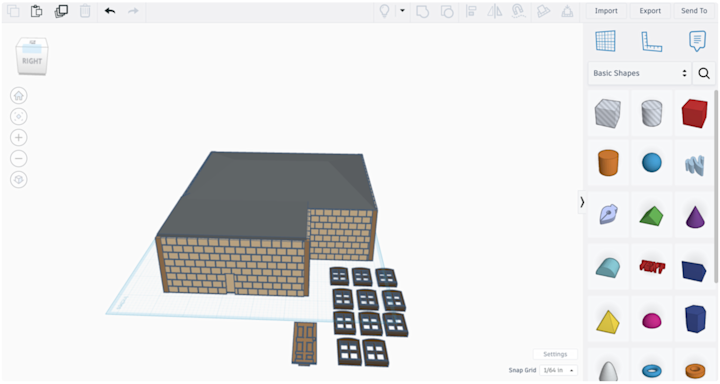Select the dark blue Wedge shape

pos(694,271)
